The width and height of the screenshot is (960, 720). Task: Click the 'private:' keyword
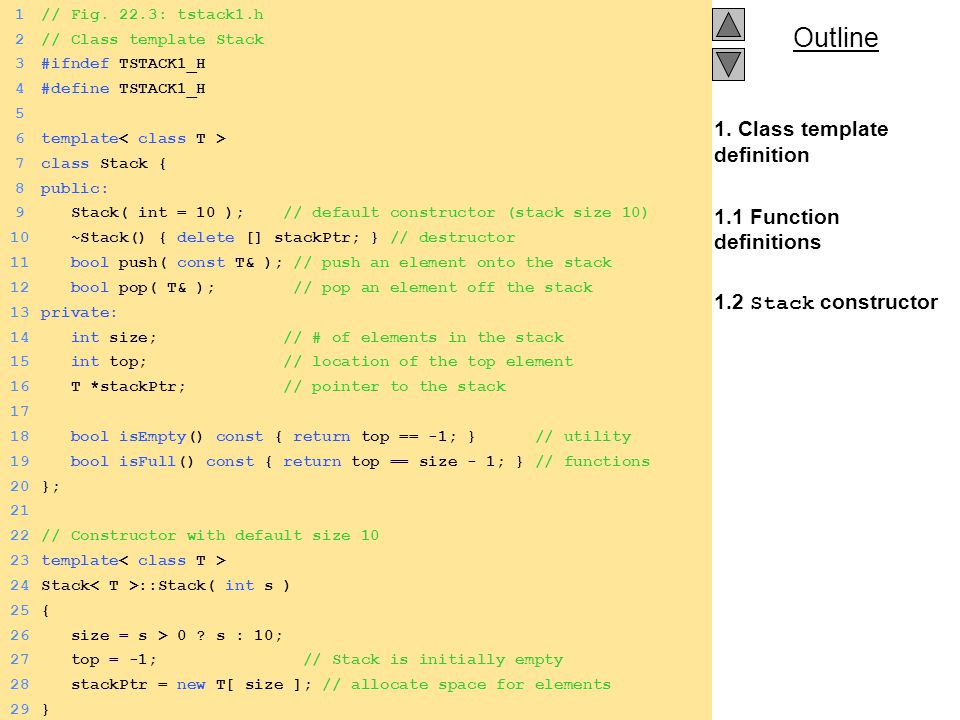pyautogui.click(x=79, y=313)
